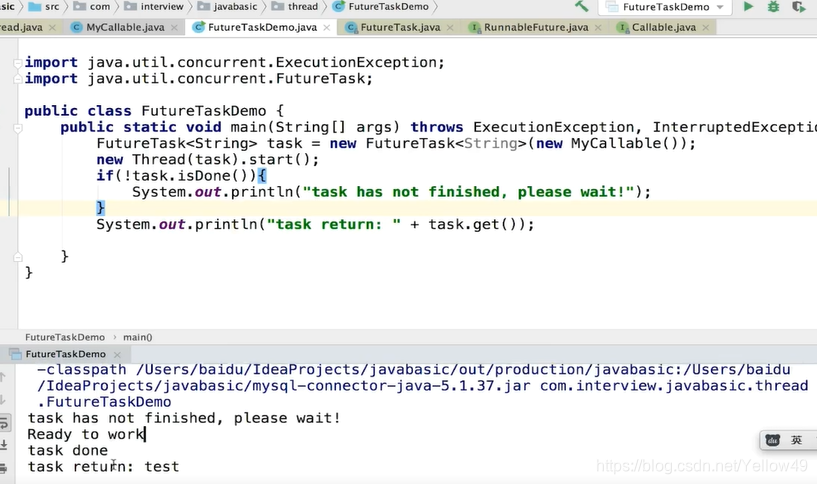Close the MyCallable.java tab
The image size is (817, 484).
pyautogui.click(x=175, y=28)
